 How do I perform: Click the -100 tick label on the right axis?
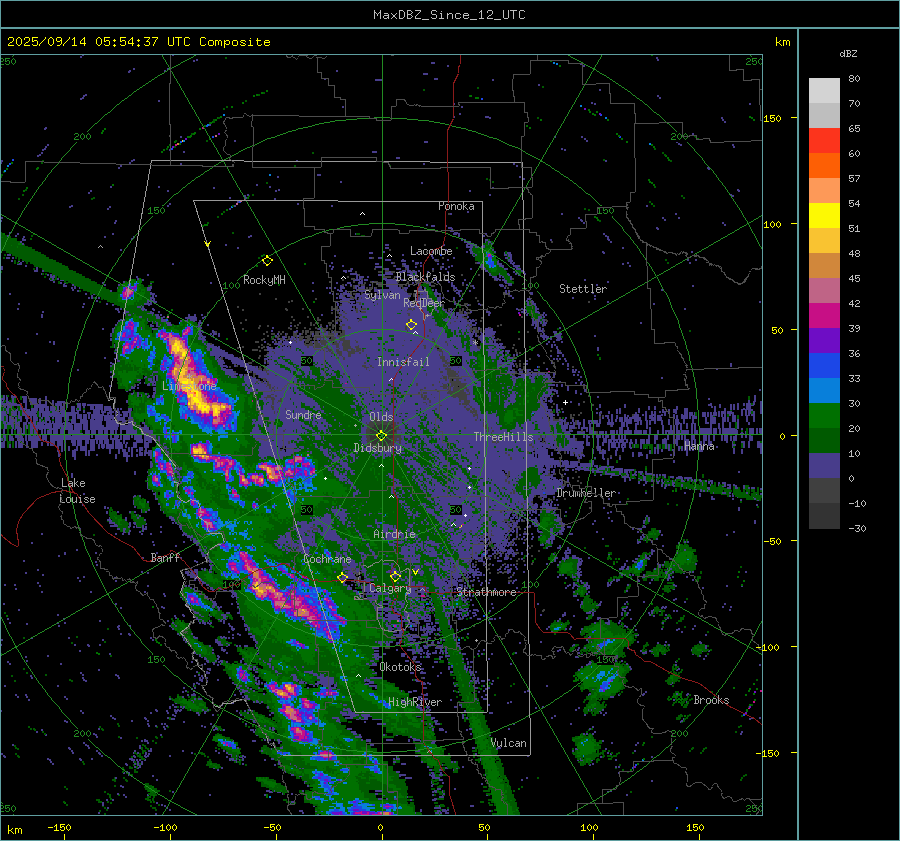[x=769, y=647]
